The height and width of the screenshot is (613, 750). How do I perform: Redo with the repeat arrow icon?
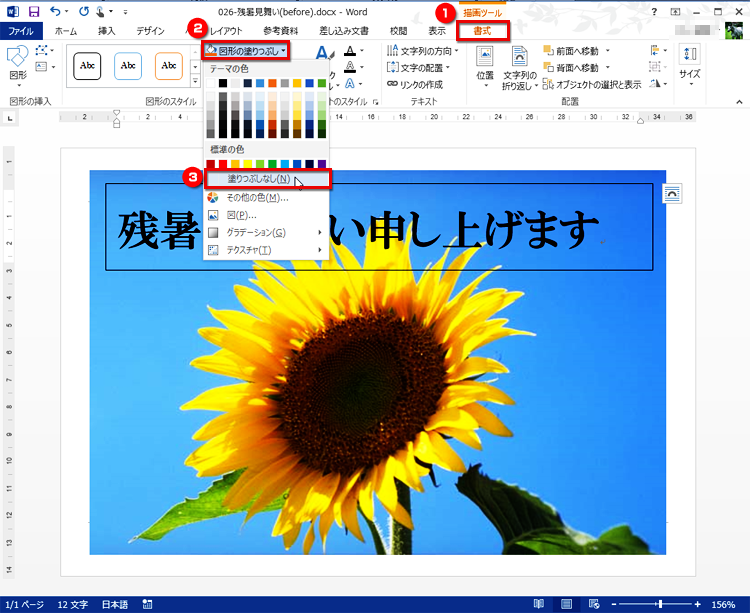tap(84, 11)
